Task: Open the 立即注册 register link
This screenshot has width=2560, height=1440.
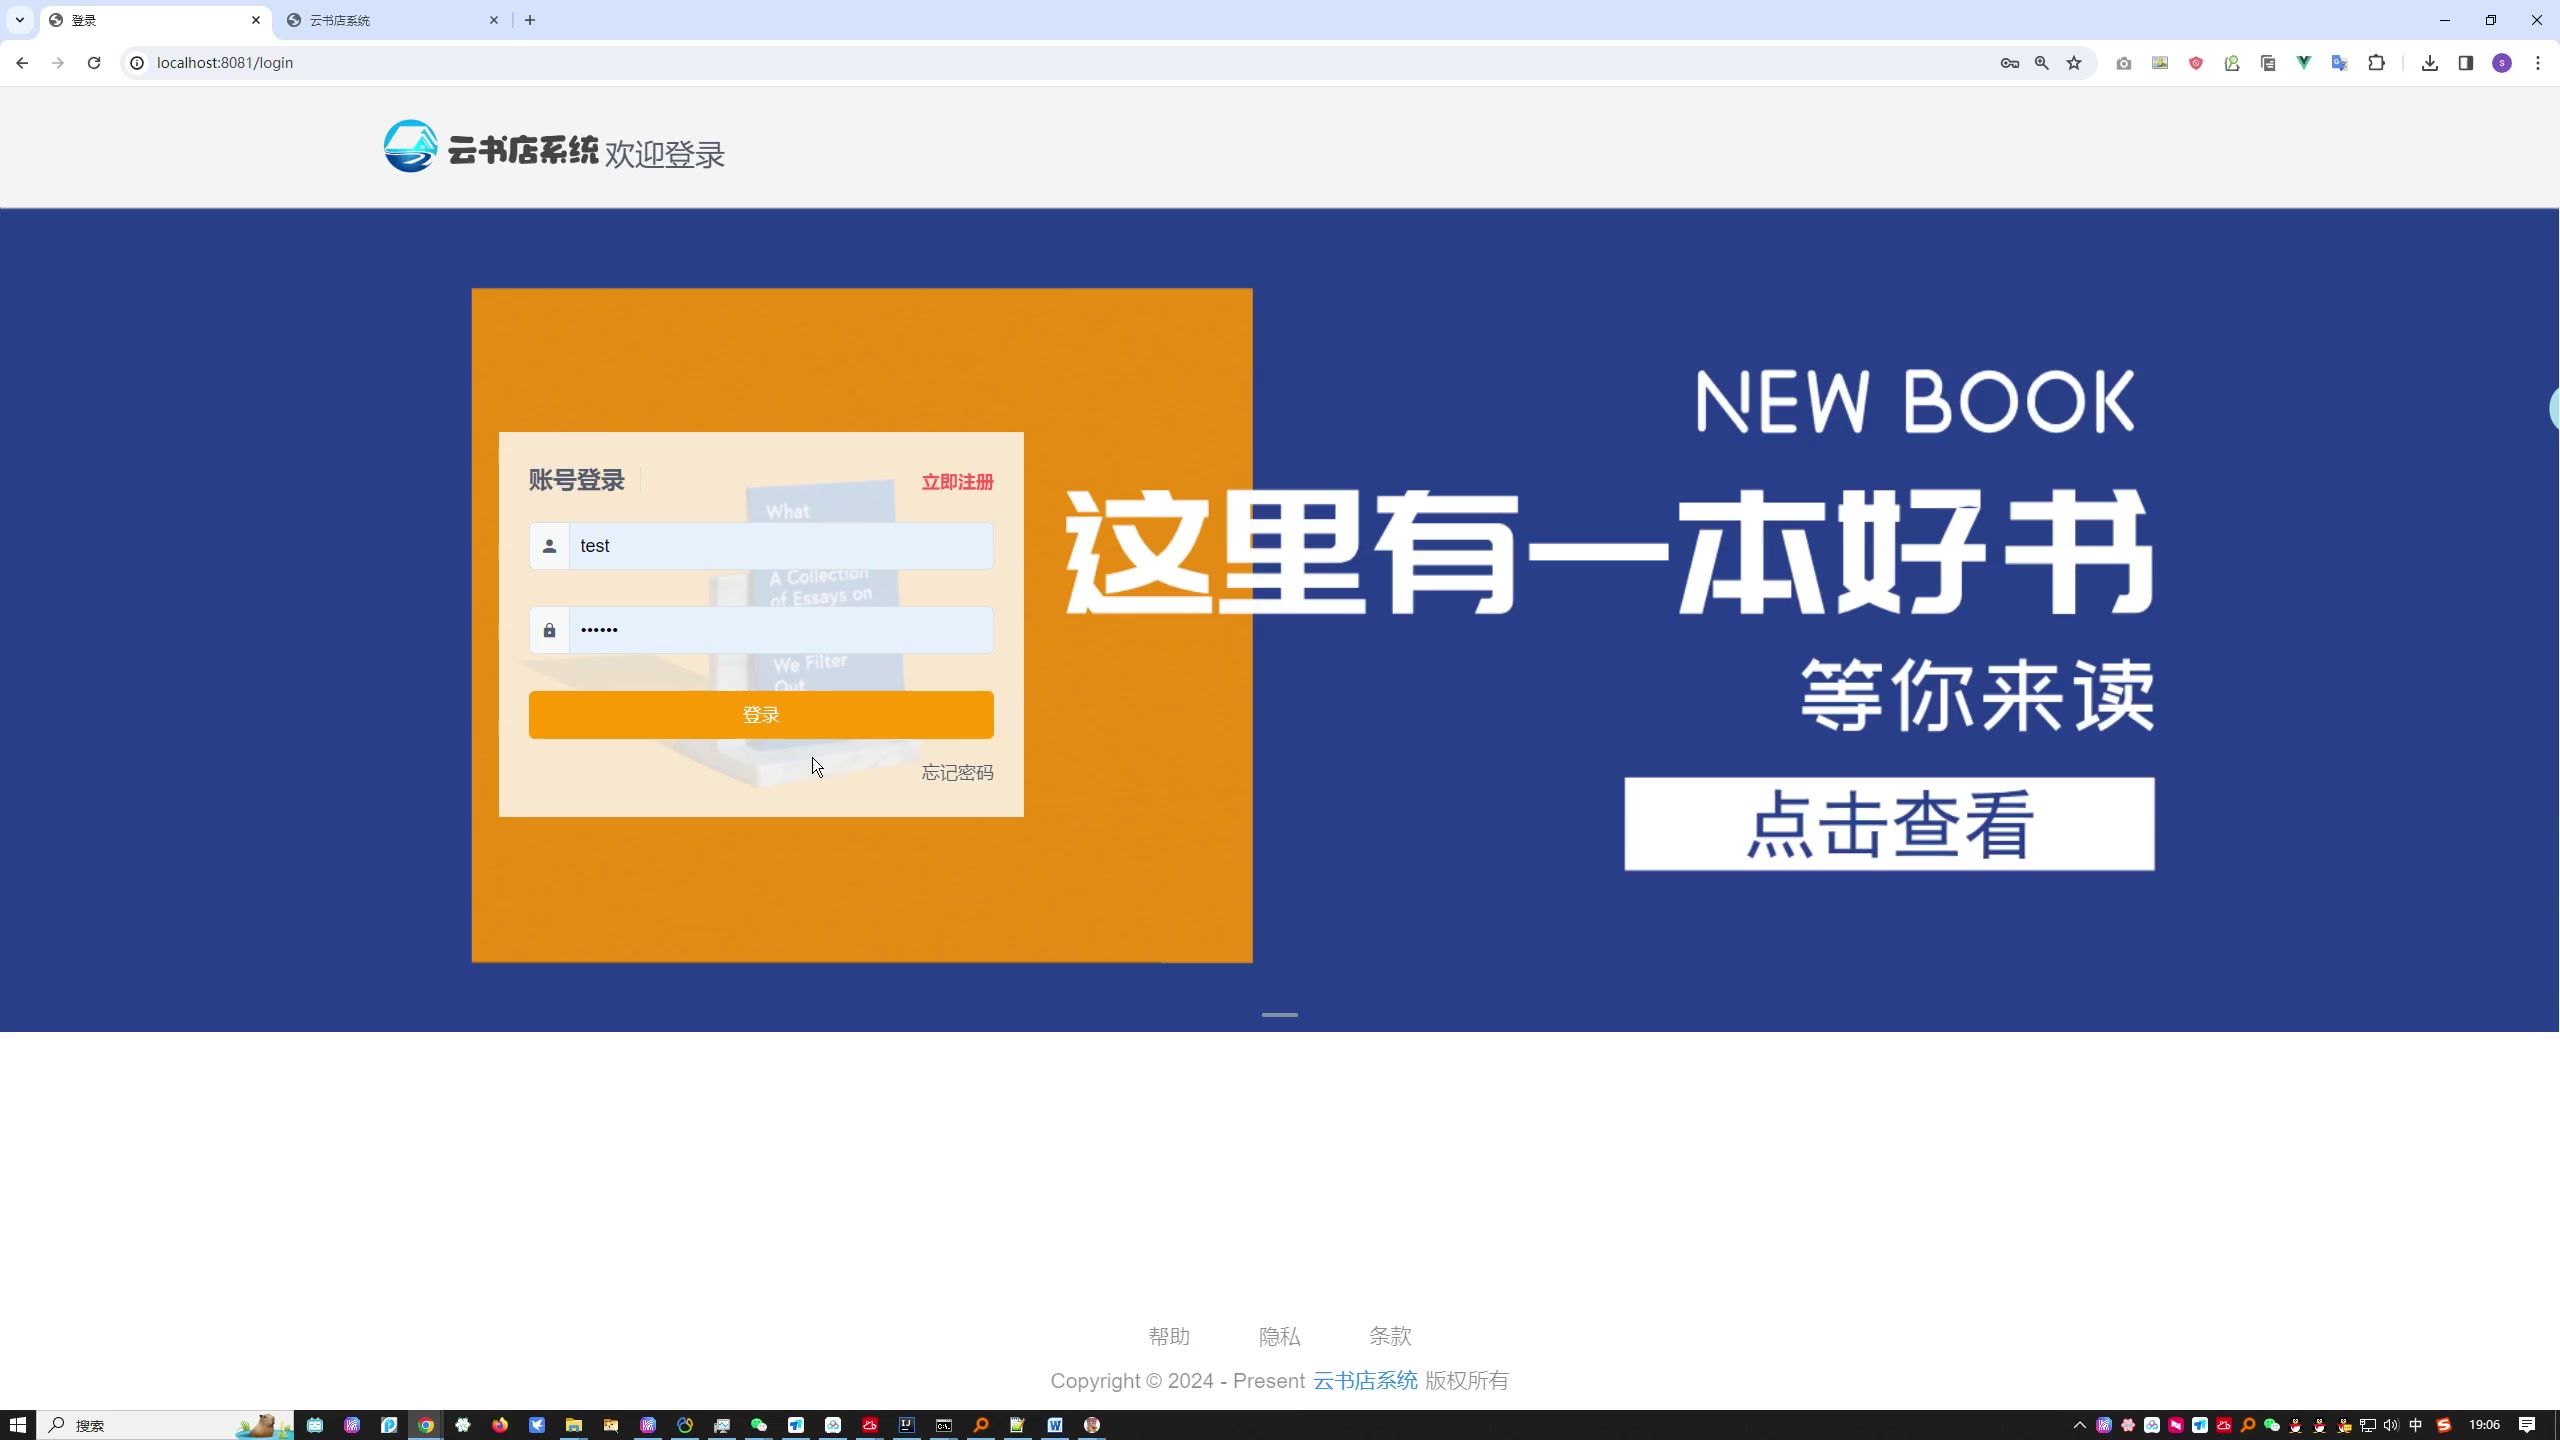Action: pos(957,482)
